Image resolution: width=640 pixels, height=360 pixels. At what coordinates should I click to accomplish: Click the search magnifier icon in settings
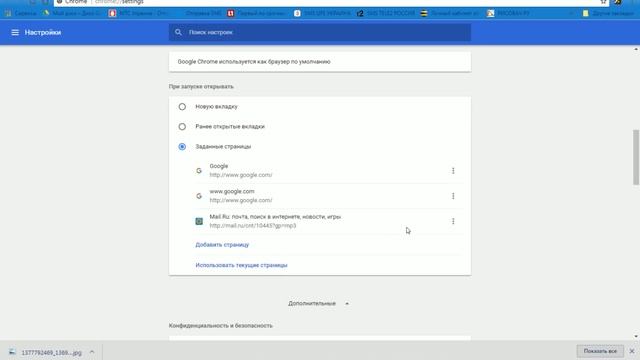(178, 32)
